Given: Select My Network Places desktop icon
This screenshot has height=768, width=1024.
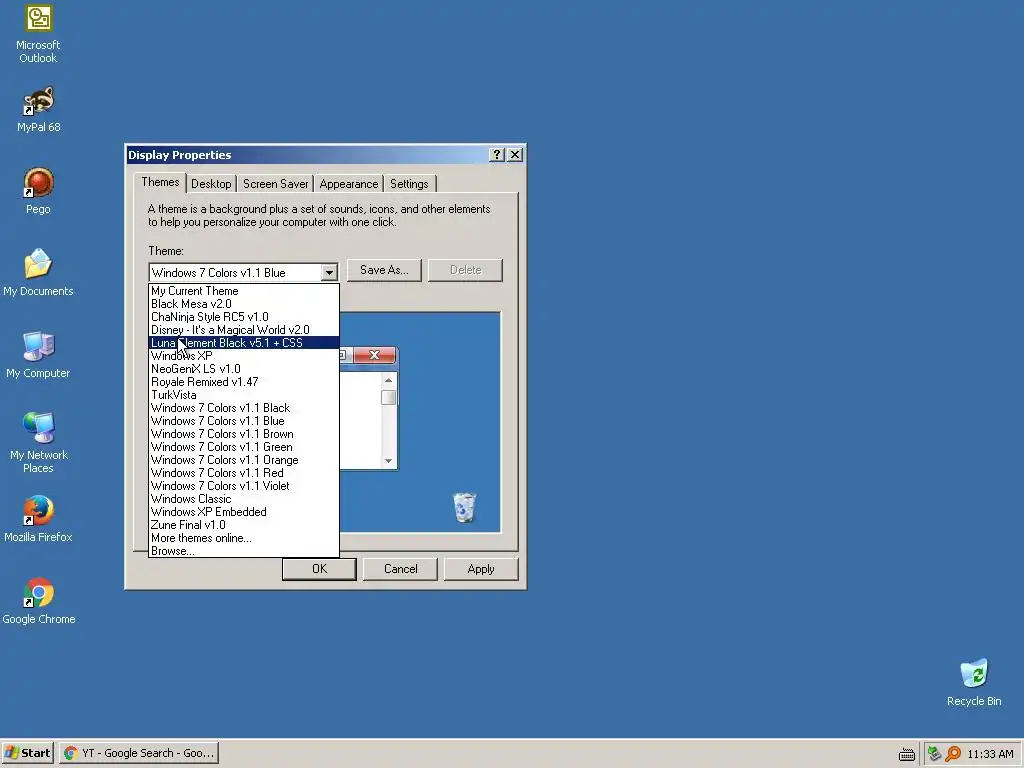Looking at the screenshot, I should 38,443.
